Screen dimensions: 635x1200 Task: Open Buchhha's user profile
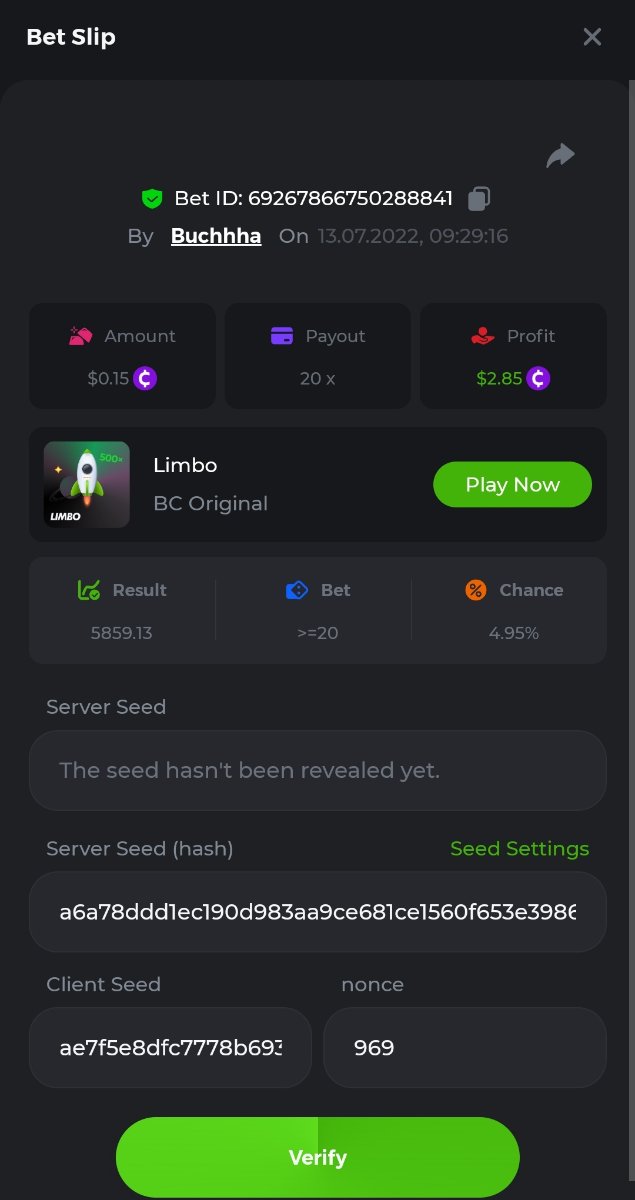[x=216, y=236]
